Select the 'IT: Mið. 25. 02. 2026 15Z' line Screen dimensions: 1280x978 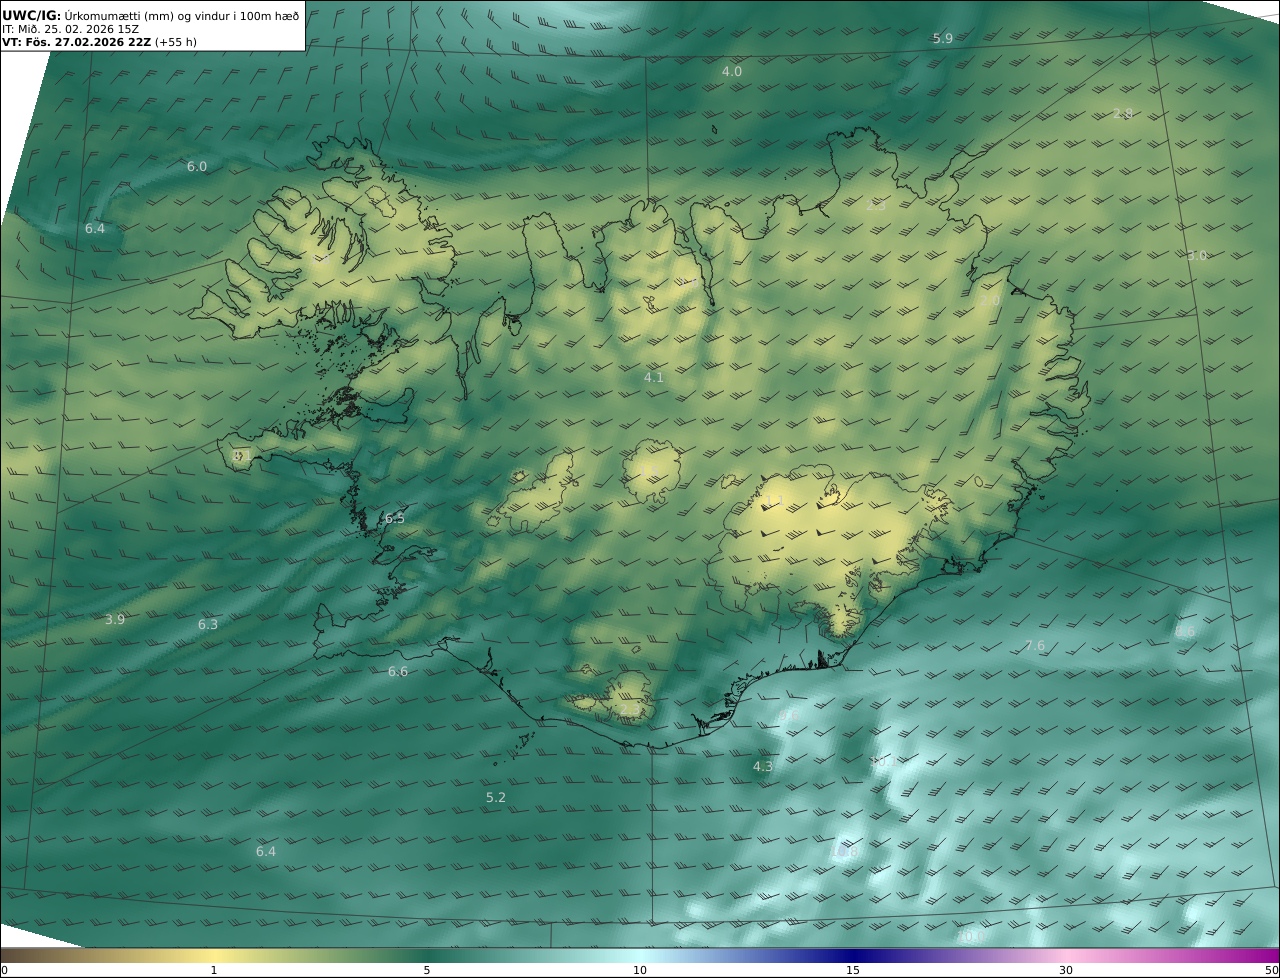71,29
